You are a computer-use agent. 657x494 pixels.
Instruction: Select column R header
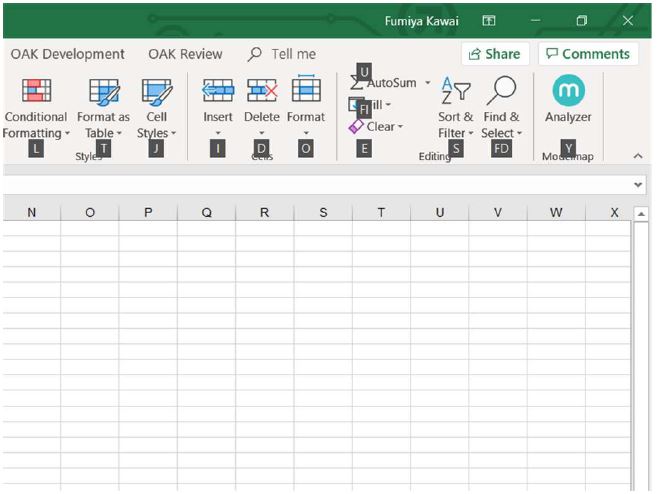pyautogui.click(x=264, y=212)
